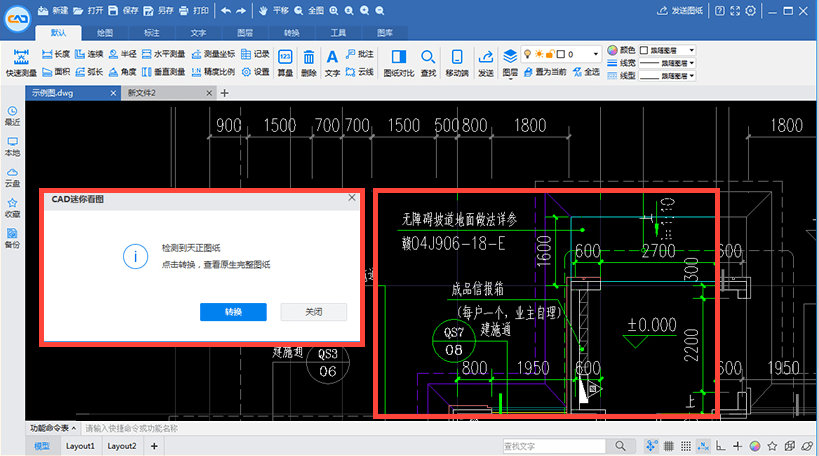This screenshot has height=456, width=819.
Task: Open 精度比例 precision scale settings
Action: [x=213, y=72]
